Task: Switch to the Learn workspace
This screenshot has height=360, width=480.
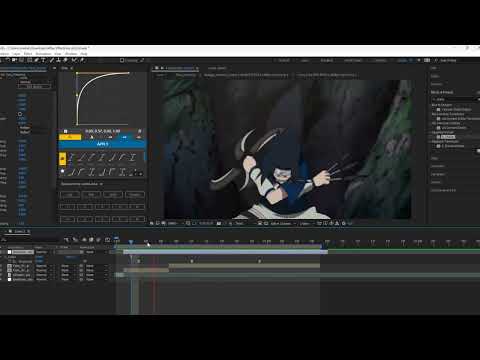Action: point(304,60)
